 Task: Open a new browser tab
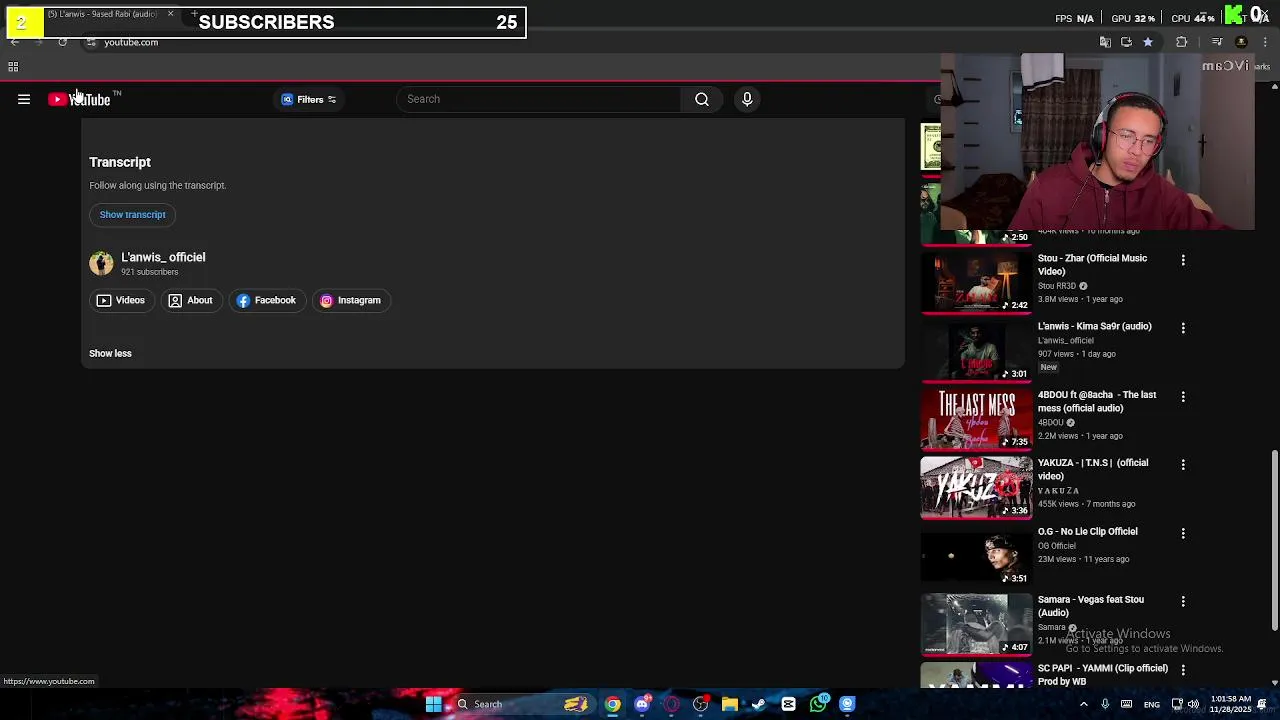[x=193, y=14]
